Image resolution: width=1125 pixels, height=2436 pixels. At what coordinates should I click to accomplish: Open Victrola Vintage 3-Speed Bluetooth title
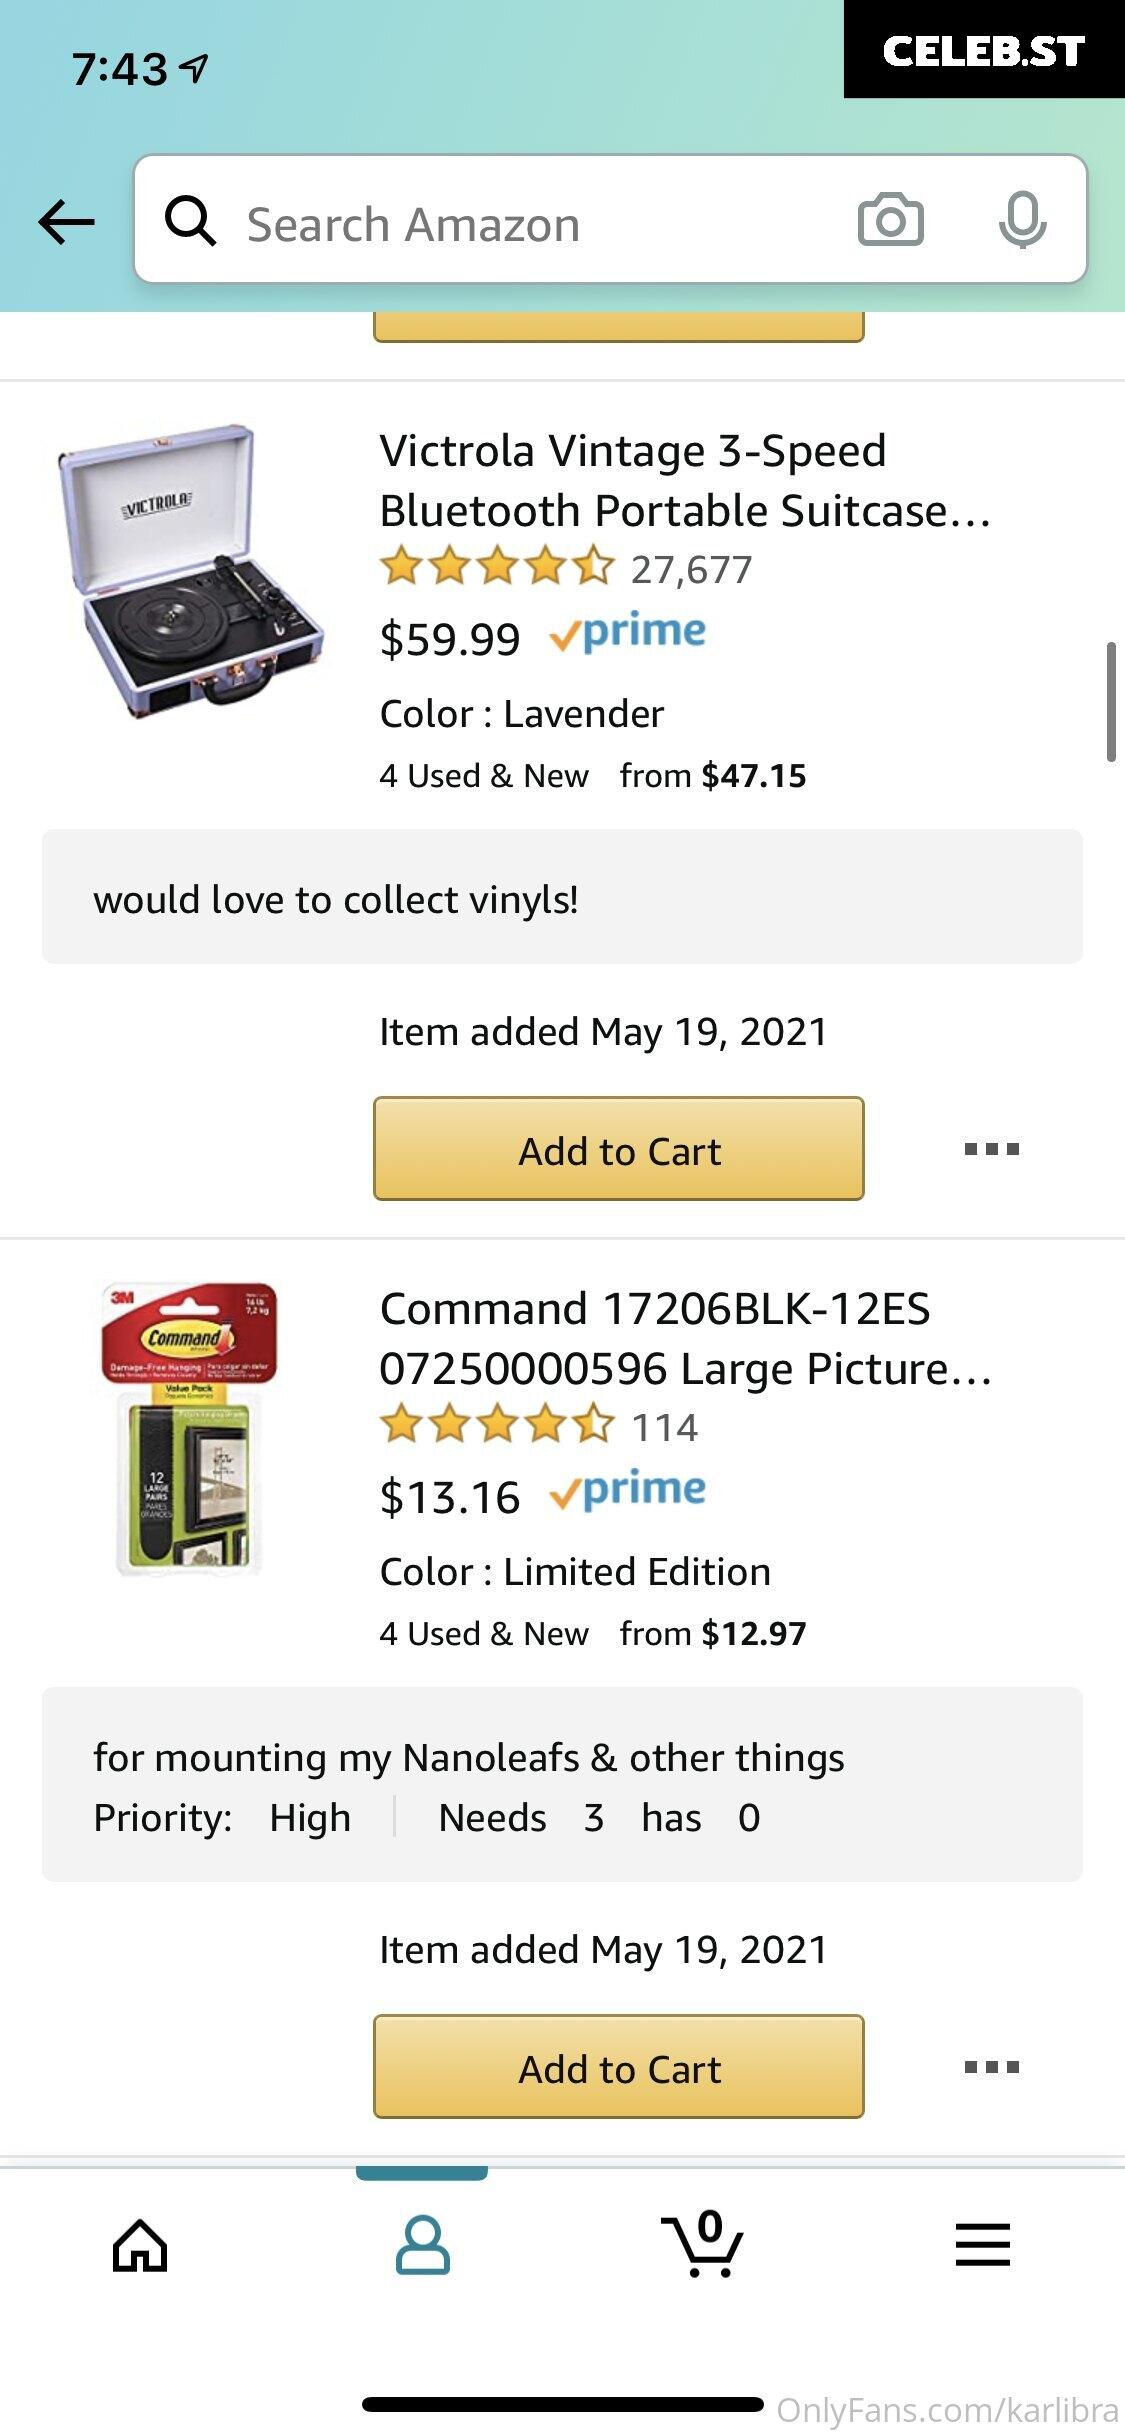click(x=685, y=480)
